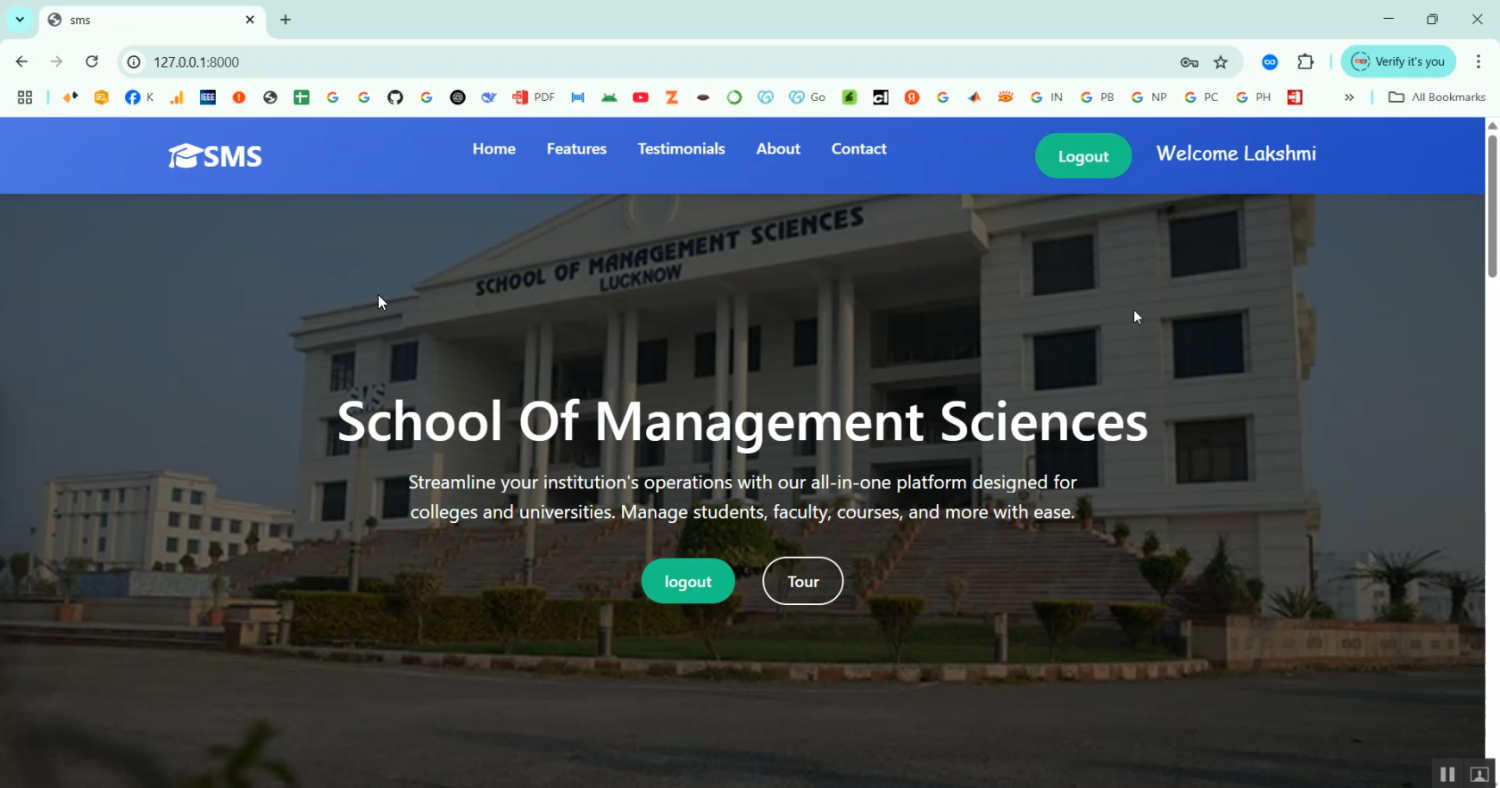The height and width of the screenshot is (788, 1500).
Task: Click the vertical page scrollbar thumb
Action: click(1492, 205)
